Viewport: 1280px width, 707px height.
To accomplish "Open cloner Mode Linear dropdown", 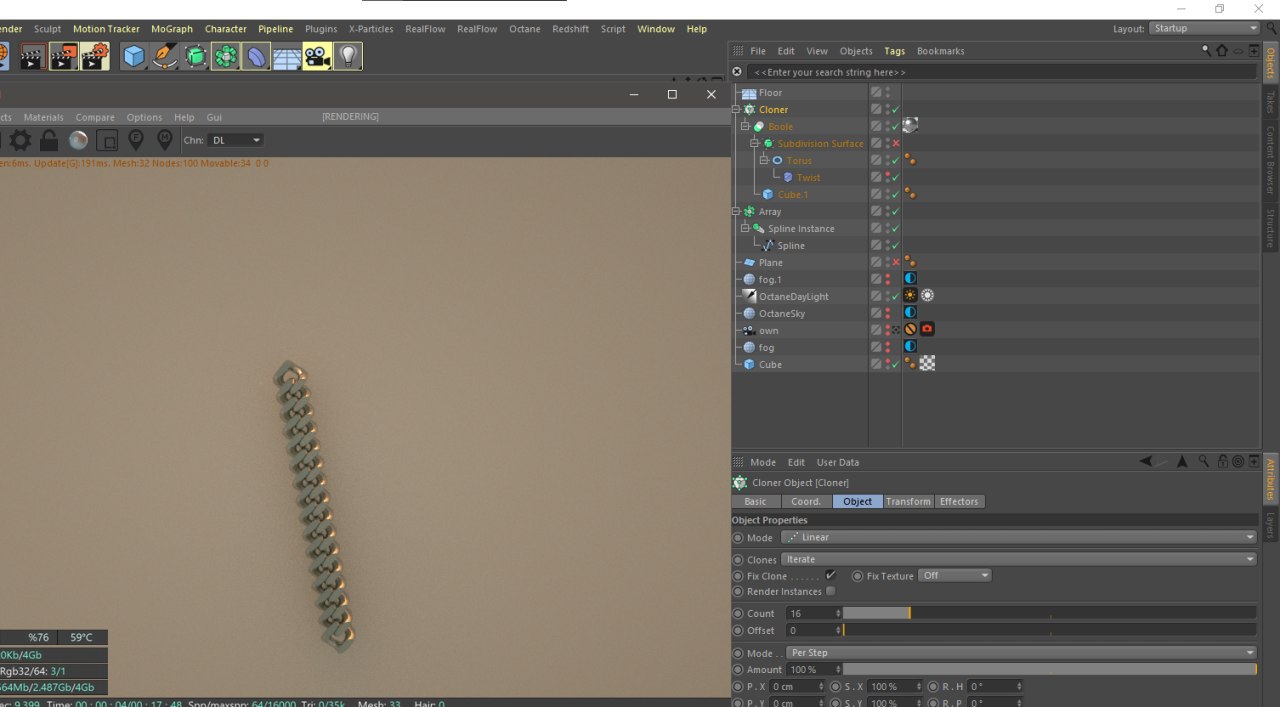I will pyautogui.click(x=1018, y=537).
